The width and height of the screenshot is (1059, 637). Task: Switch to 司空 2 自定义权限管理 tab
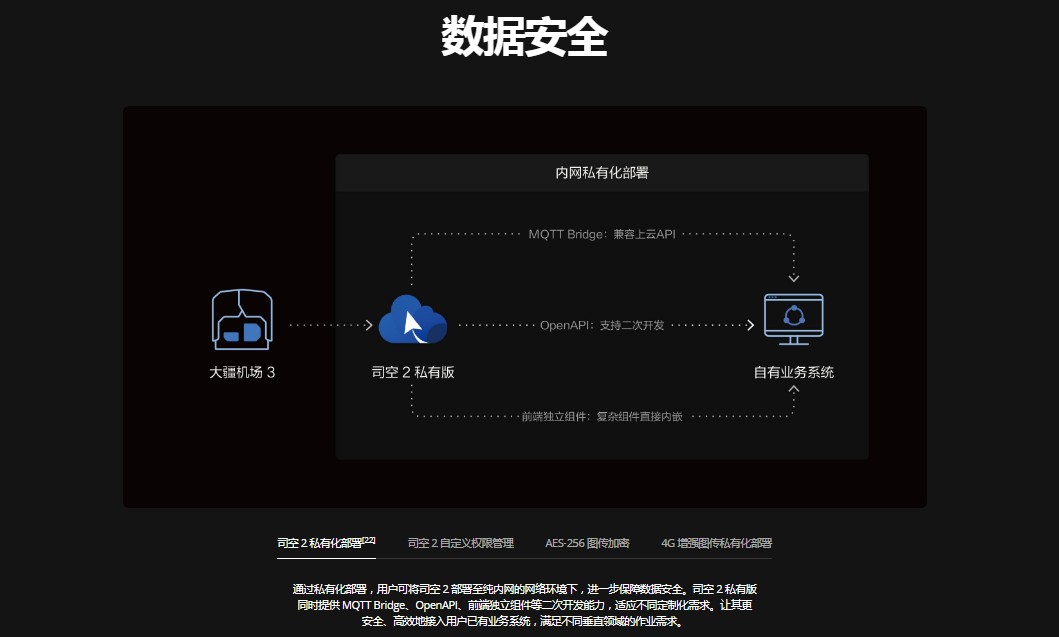point(461,543)
